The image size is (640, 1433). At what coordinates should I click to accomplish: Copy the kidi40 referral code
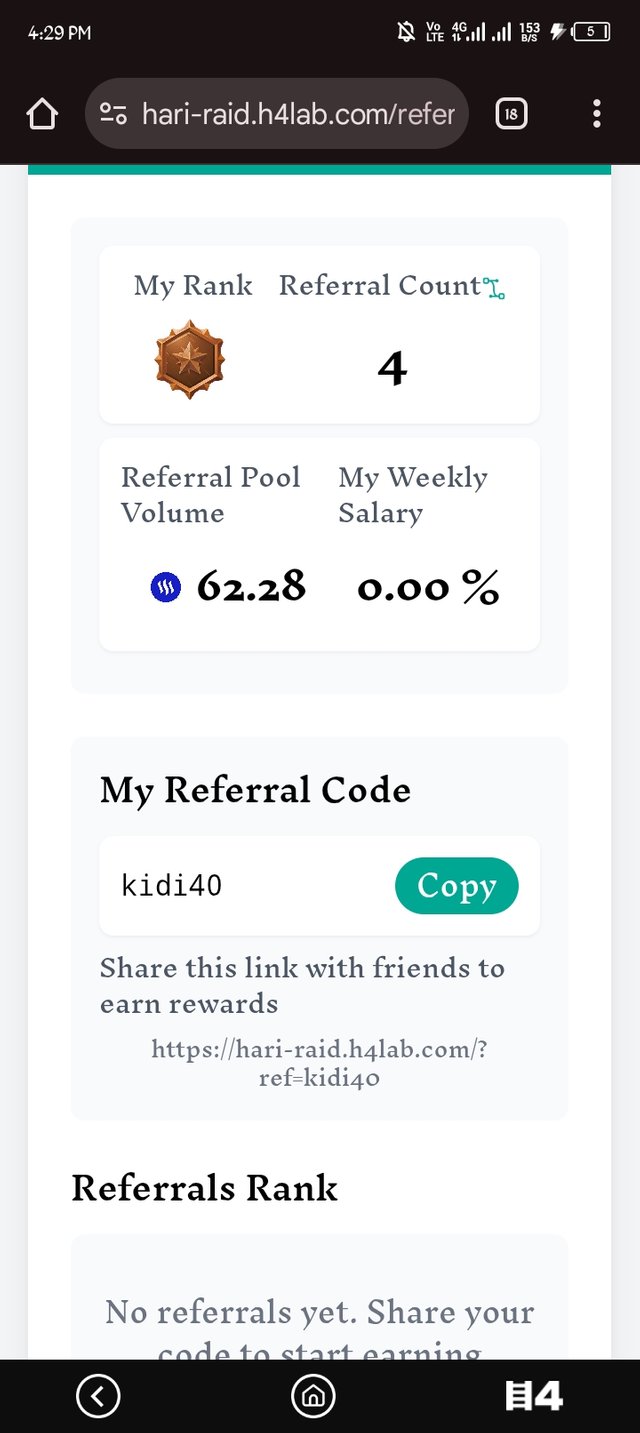point(457,886)
